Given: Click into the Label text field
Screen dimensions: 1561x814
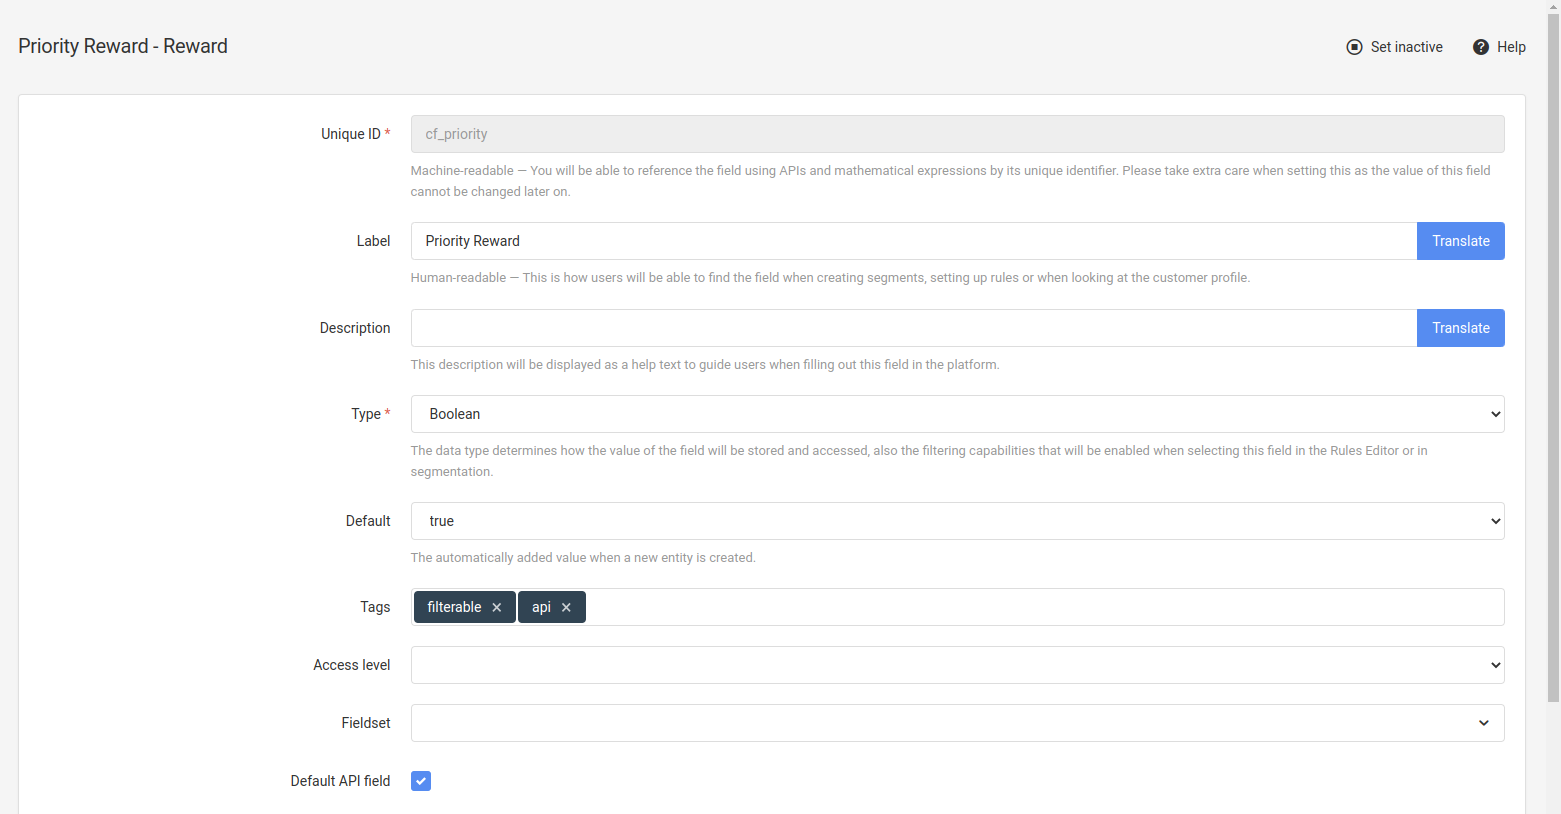Looking at the screenshot, I should [x=912, y=241].
